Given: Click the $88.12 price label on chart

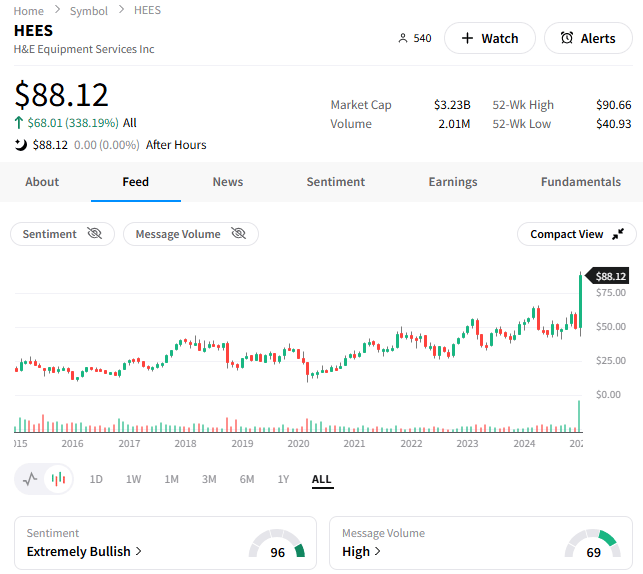Looking at the screenshot, I should (x=609, y=276).
